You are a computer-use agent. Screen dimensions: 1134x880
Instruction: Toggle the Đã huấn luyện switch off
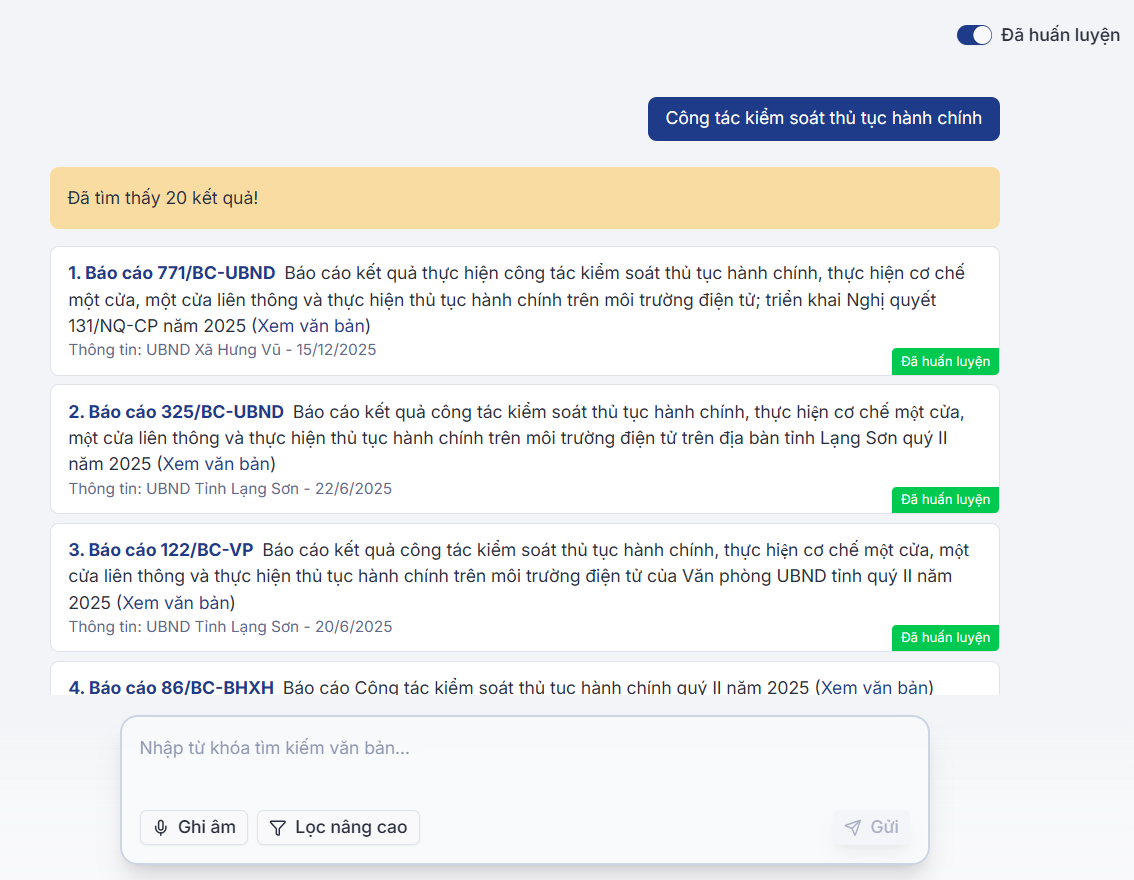[x=974, y=35]
